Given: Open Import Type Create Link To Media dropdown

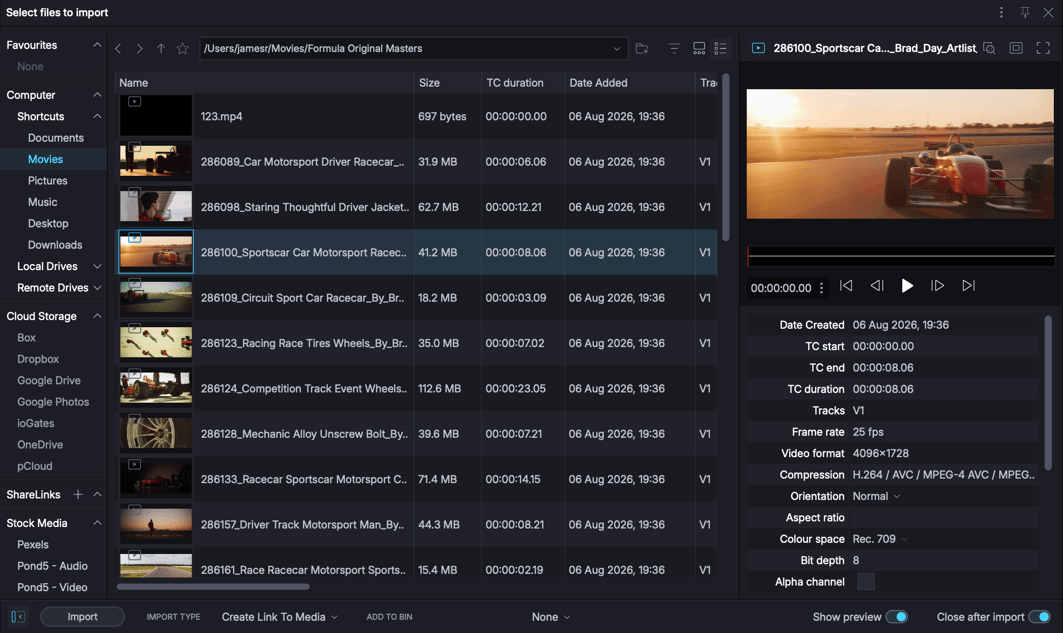Looking at the screenshot, I should 279,617.
